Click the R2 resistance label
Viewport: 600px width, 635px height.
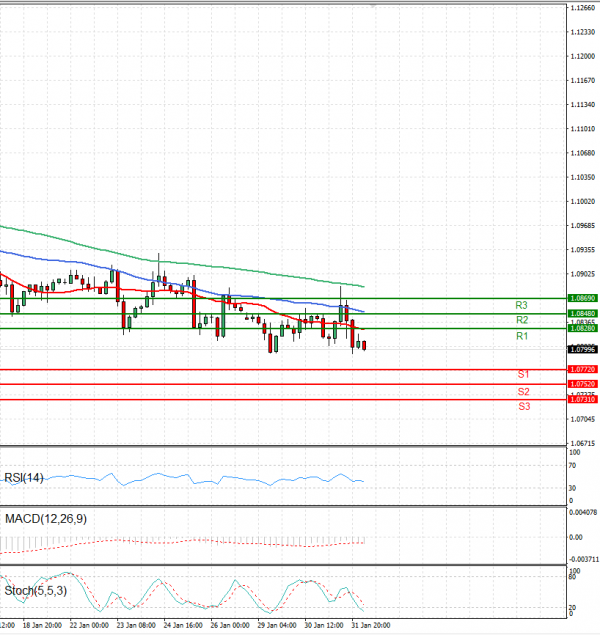pyautogui.click(x=522, y=320)
